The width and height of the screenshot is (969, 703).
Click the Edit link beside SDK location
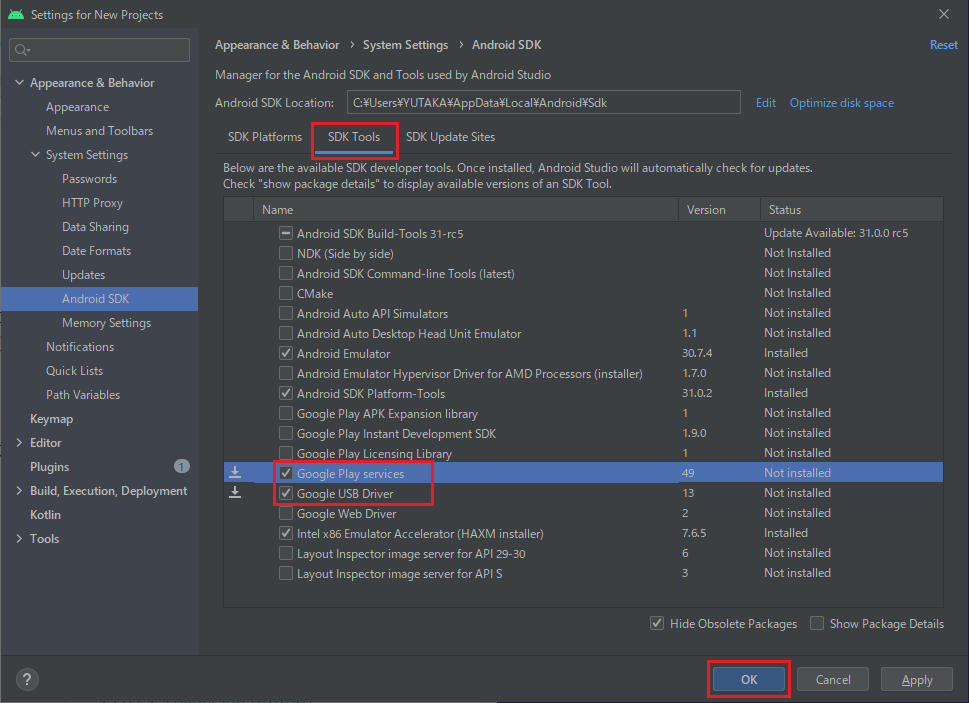[x=766, y=103]
